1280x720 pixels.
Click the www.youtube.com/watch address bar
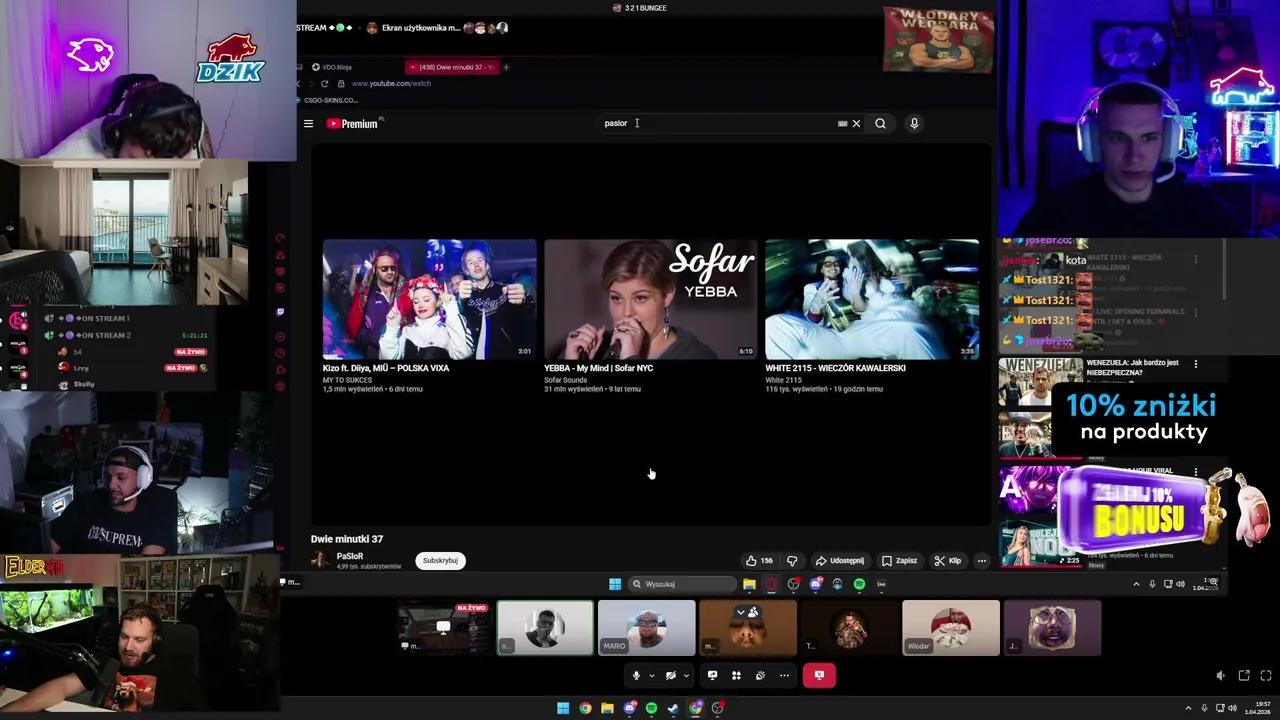point(391,83)
